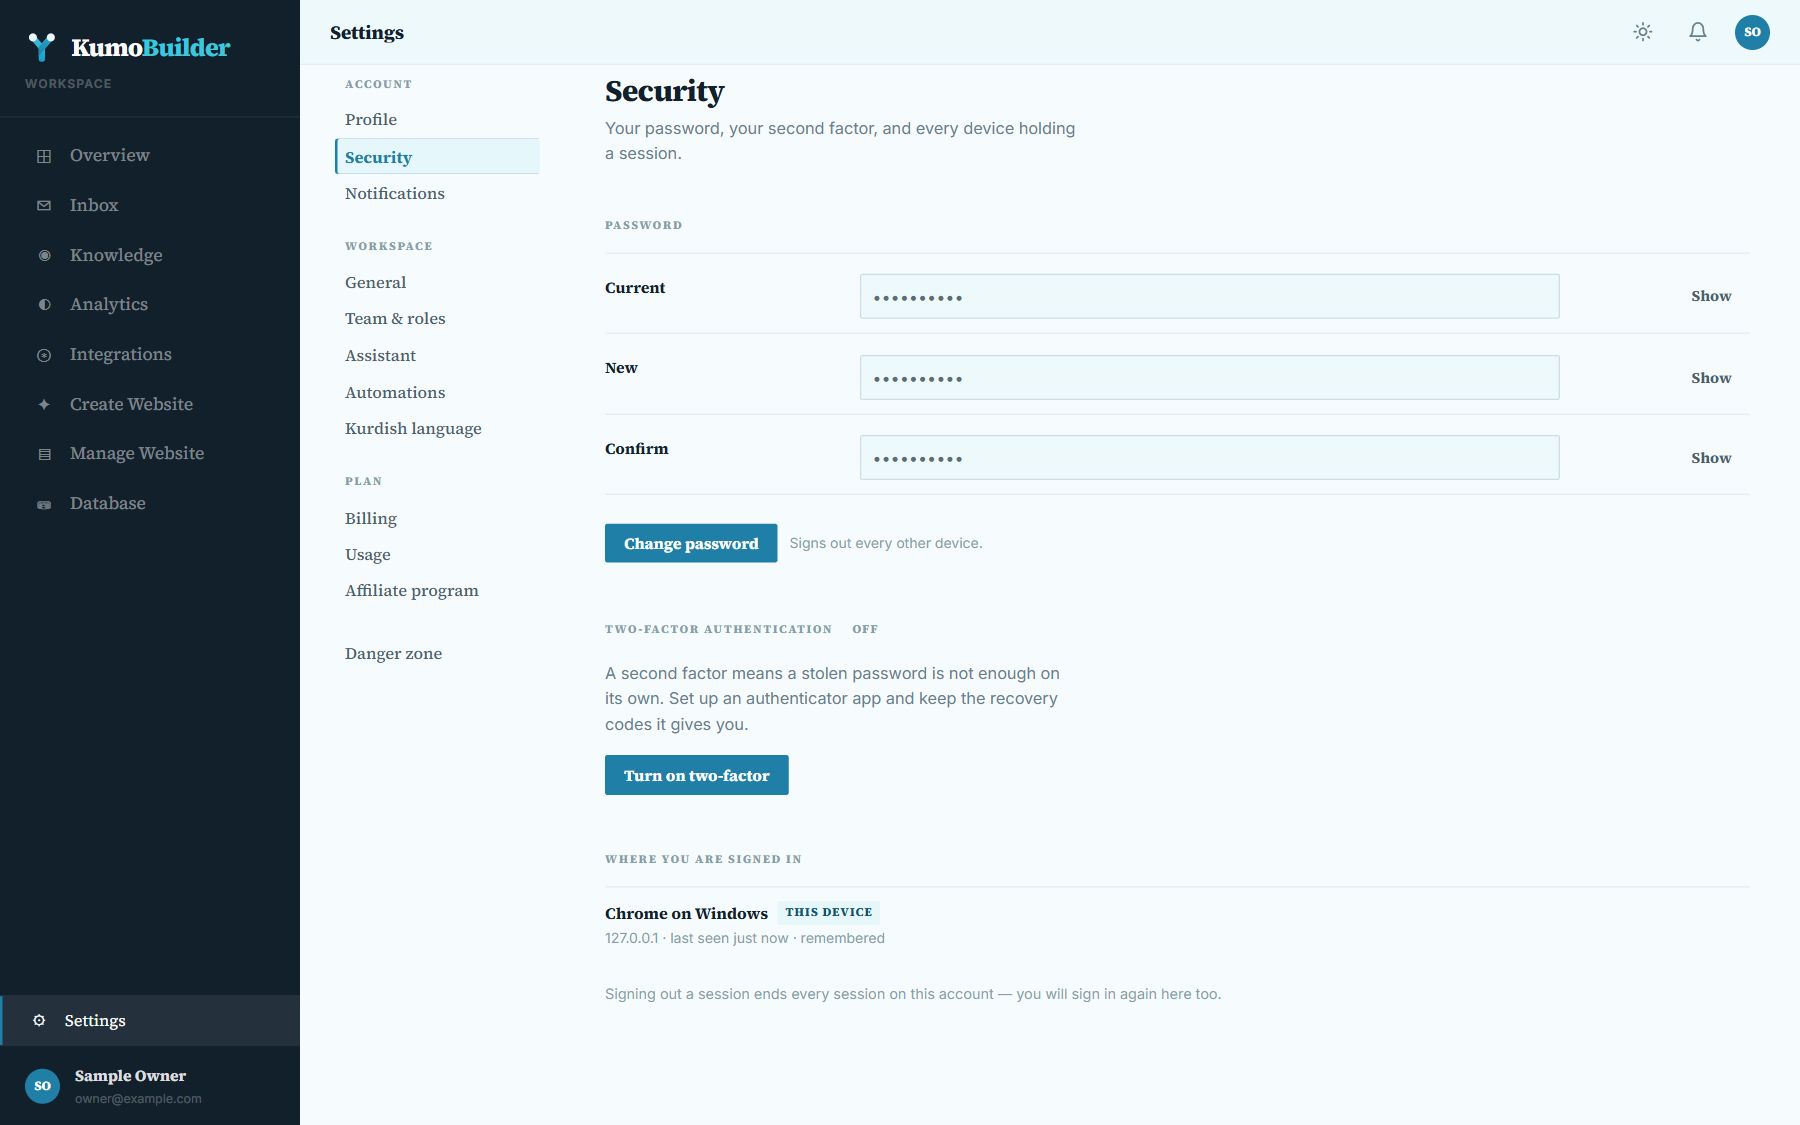
Task: Focus the New password field
Action: pyautogui.click(x=1209, y=378)
